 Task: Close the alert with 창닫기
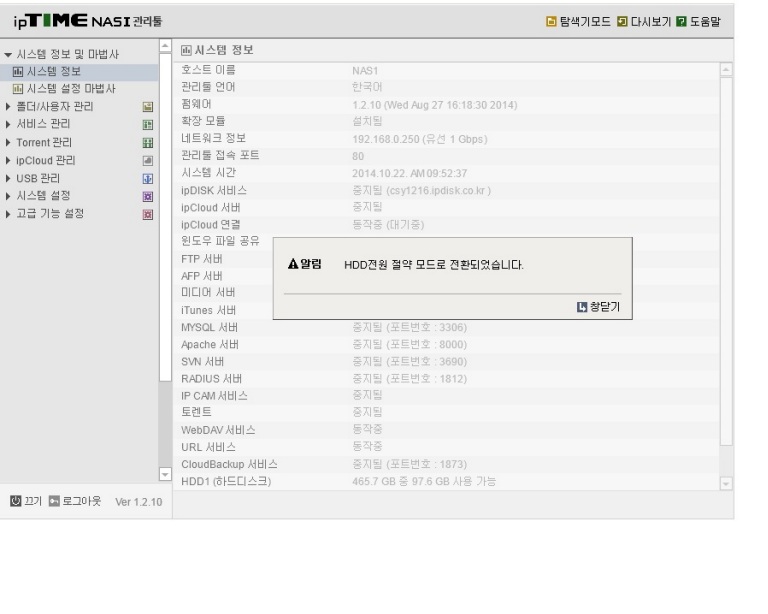pos(605,307)
